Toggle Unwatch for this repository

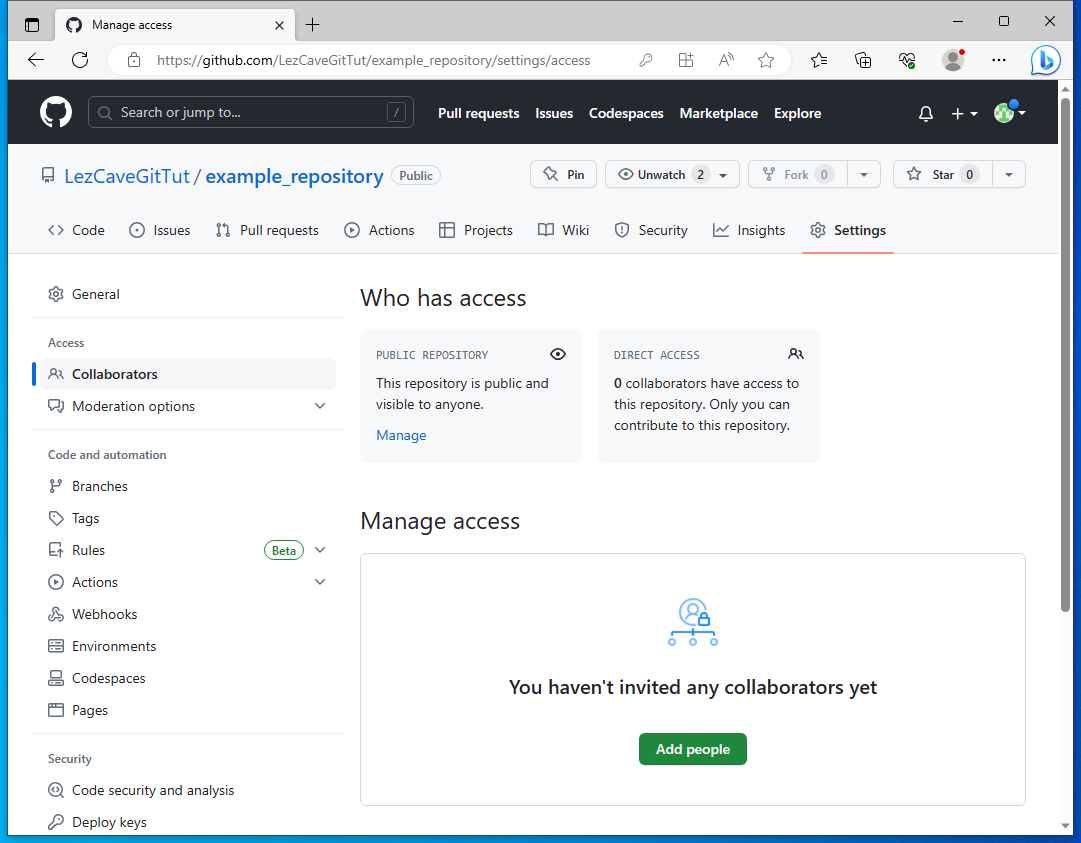pos(661,174)
